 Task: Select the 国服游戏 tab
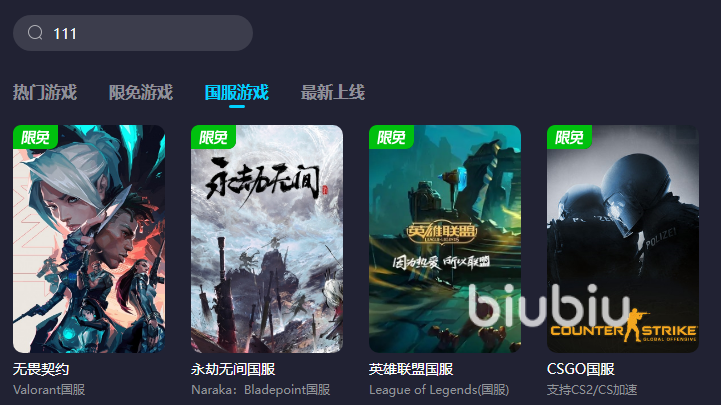[x=236, y=92]
